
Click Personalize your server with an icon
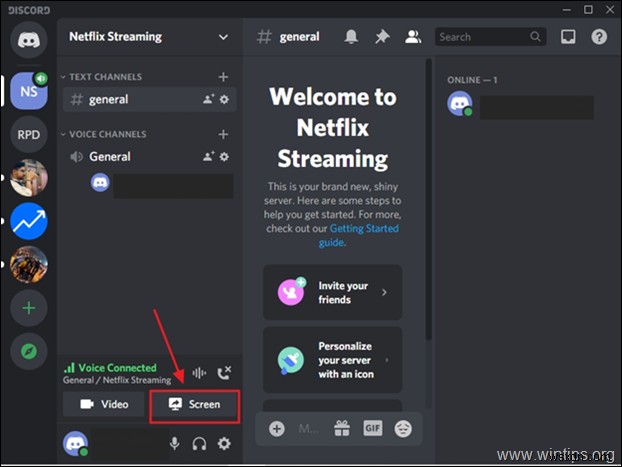pos(332,360)
